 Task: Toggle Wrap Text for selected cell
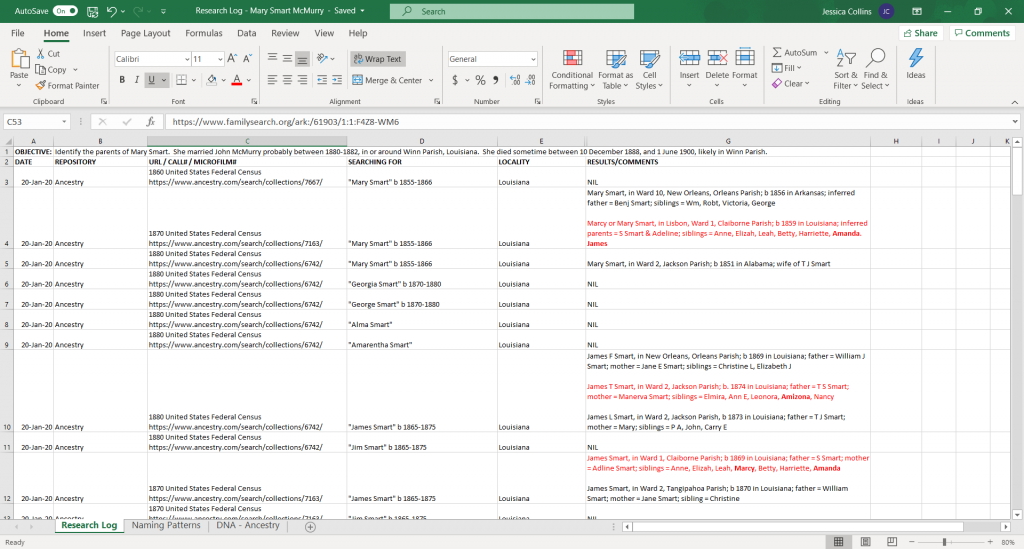coord(377,59)
